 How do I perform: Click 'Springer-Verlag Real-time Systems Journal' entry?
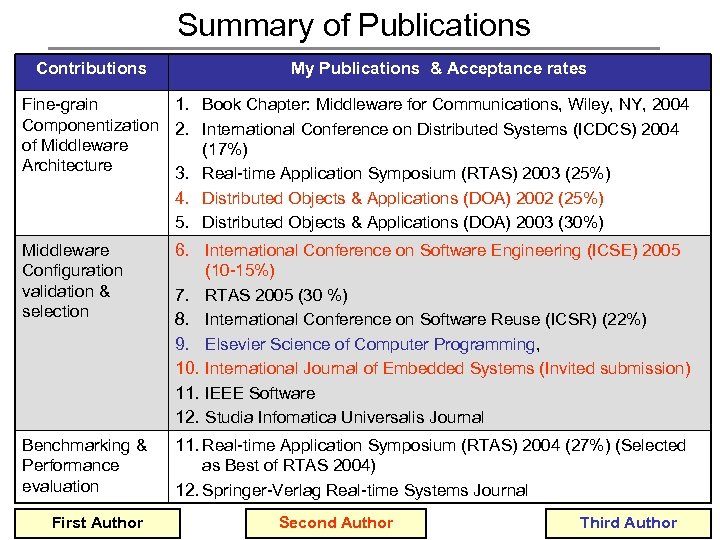(352, 490)
